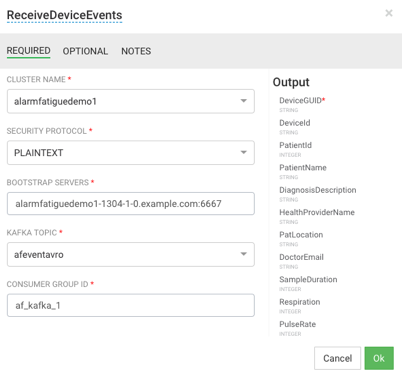Confirm with the green Ok button
The height and width of the screenshot is (378, 402).
click(379, 358)
